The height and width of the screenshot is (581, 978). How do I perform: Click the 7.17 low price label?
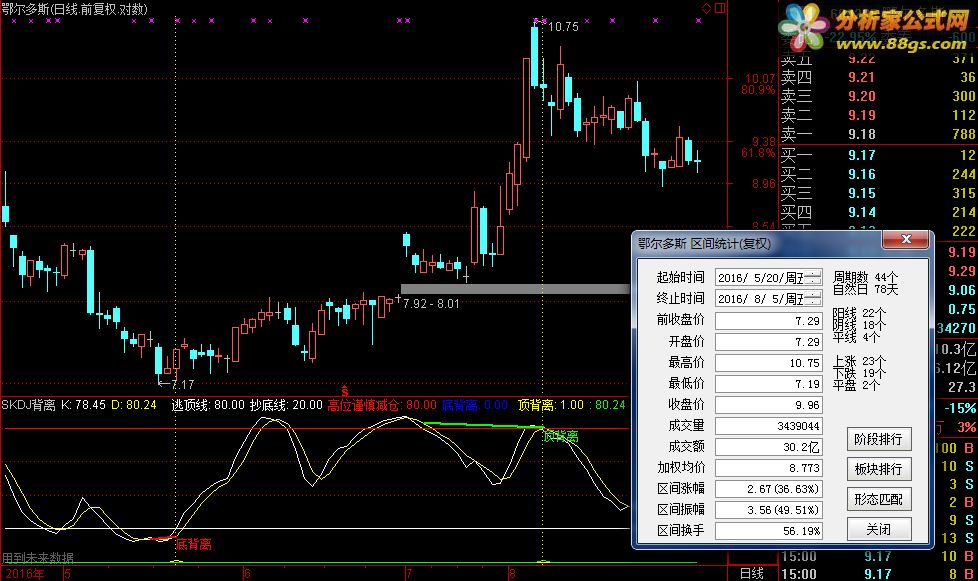point(183,385)
